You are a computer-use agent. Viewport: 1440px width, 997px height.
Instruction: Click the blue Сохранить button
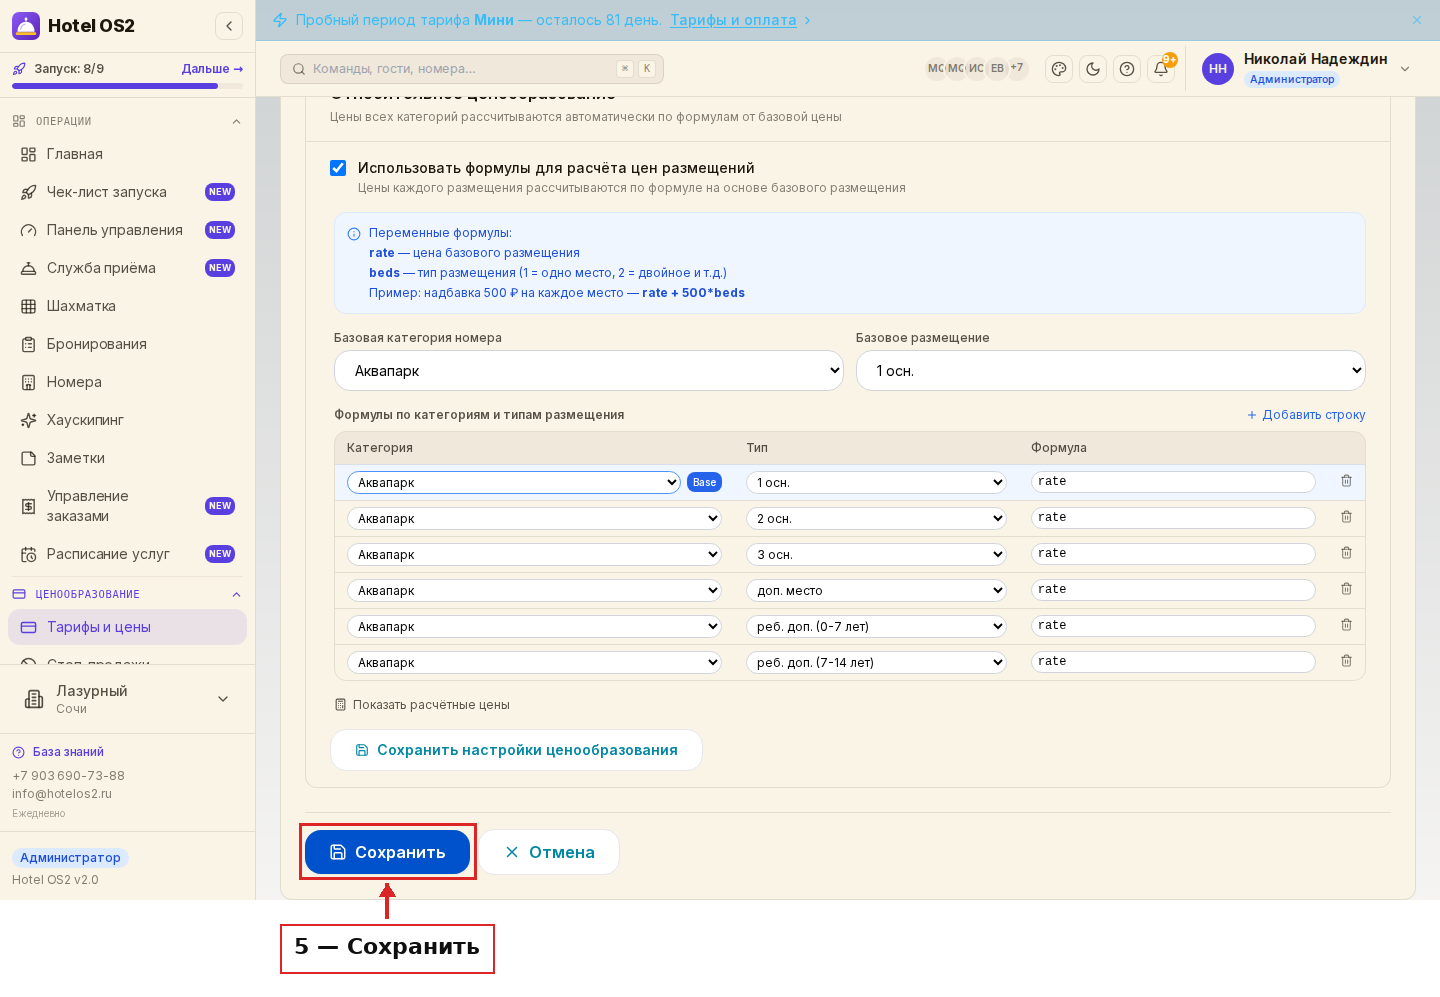[387, 852]
